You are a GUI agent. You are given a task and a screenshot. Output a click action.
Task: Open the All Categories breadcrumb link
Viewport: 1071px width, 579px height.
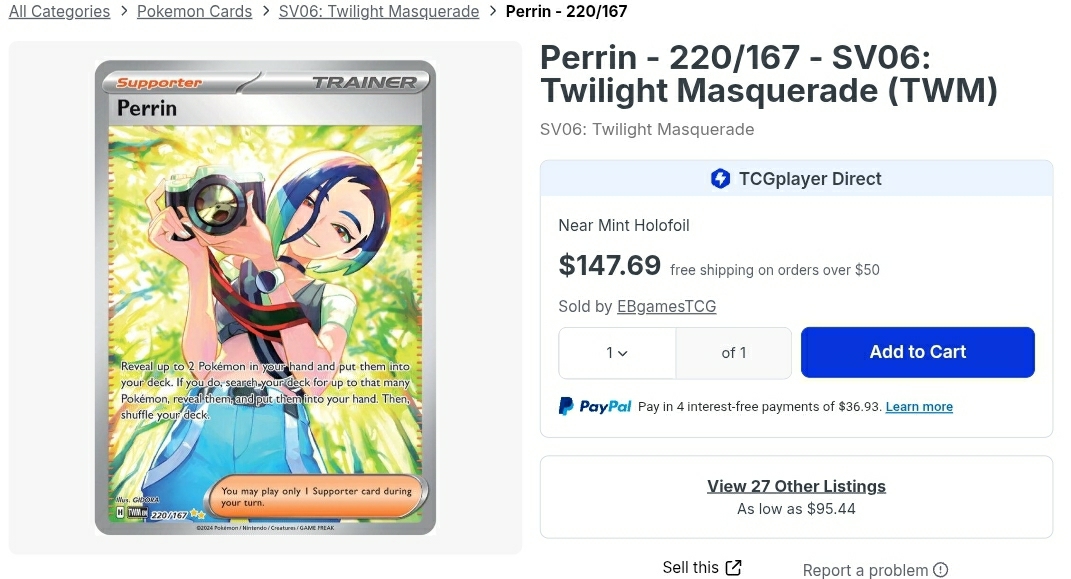[59, 12]
